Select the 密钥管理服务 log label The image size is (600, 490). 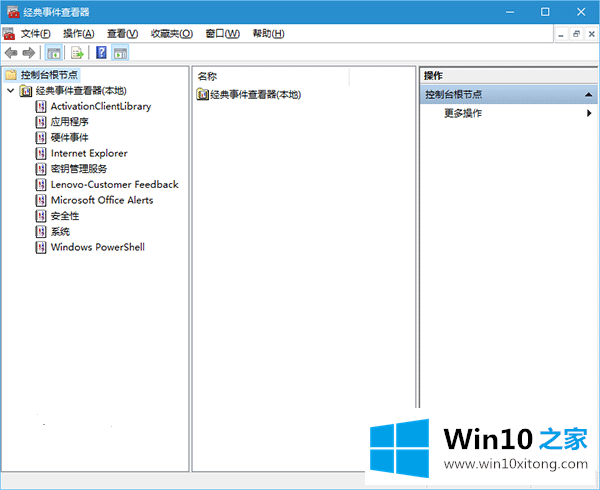[79, 169]
